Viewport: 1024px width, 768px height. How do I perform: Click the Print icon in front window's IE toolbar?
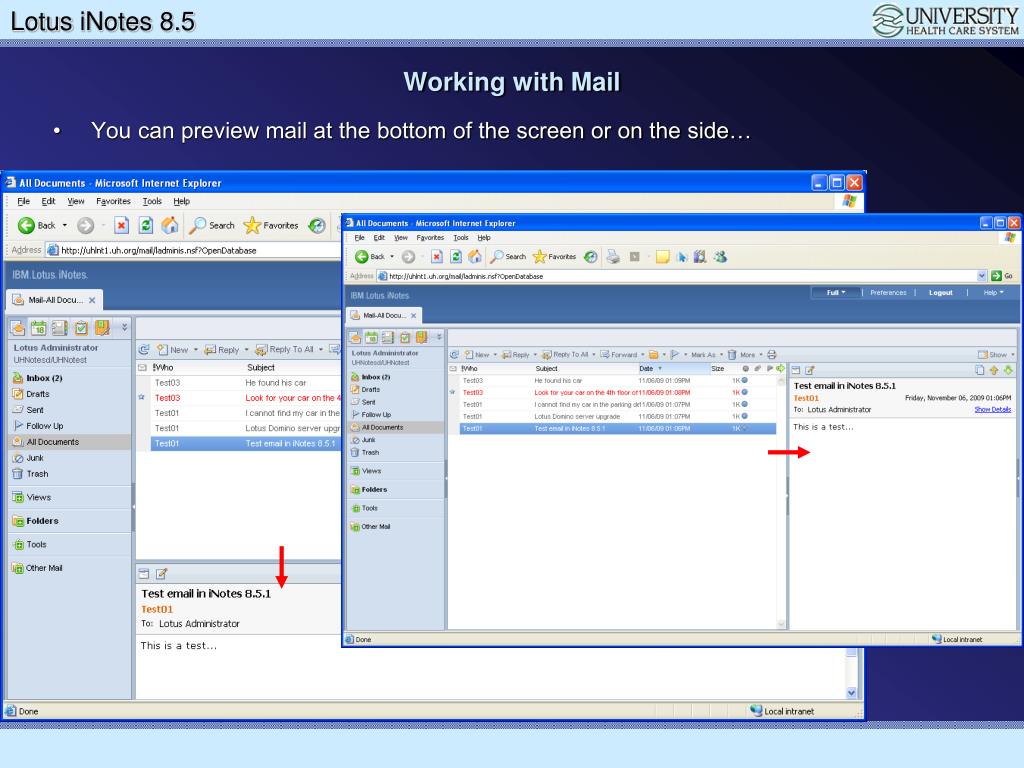point(613,257)
